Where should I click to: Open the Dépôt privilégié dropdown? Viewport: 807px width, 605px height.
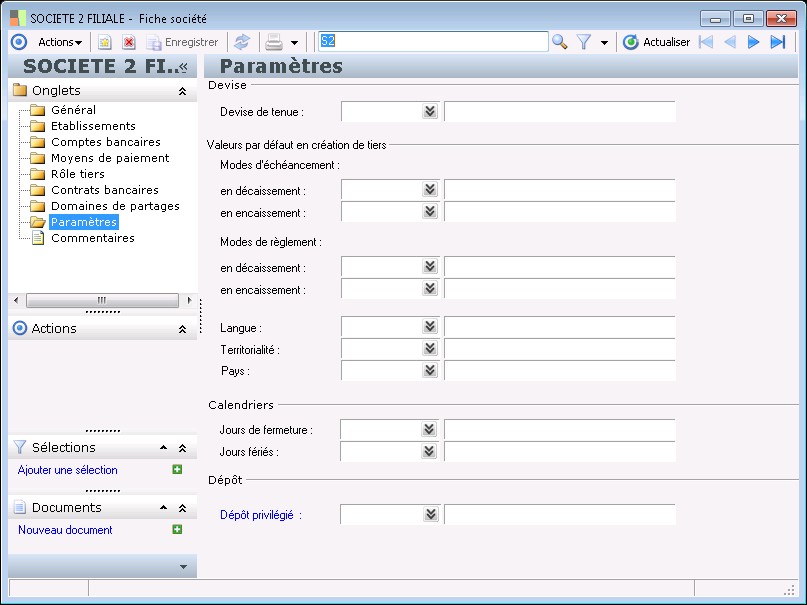431,514
